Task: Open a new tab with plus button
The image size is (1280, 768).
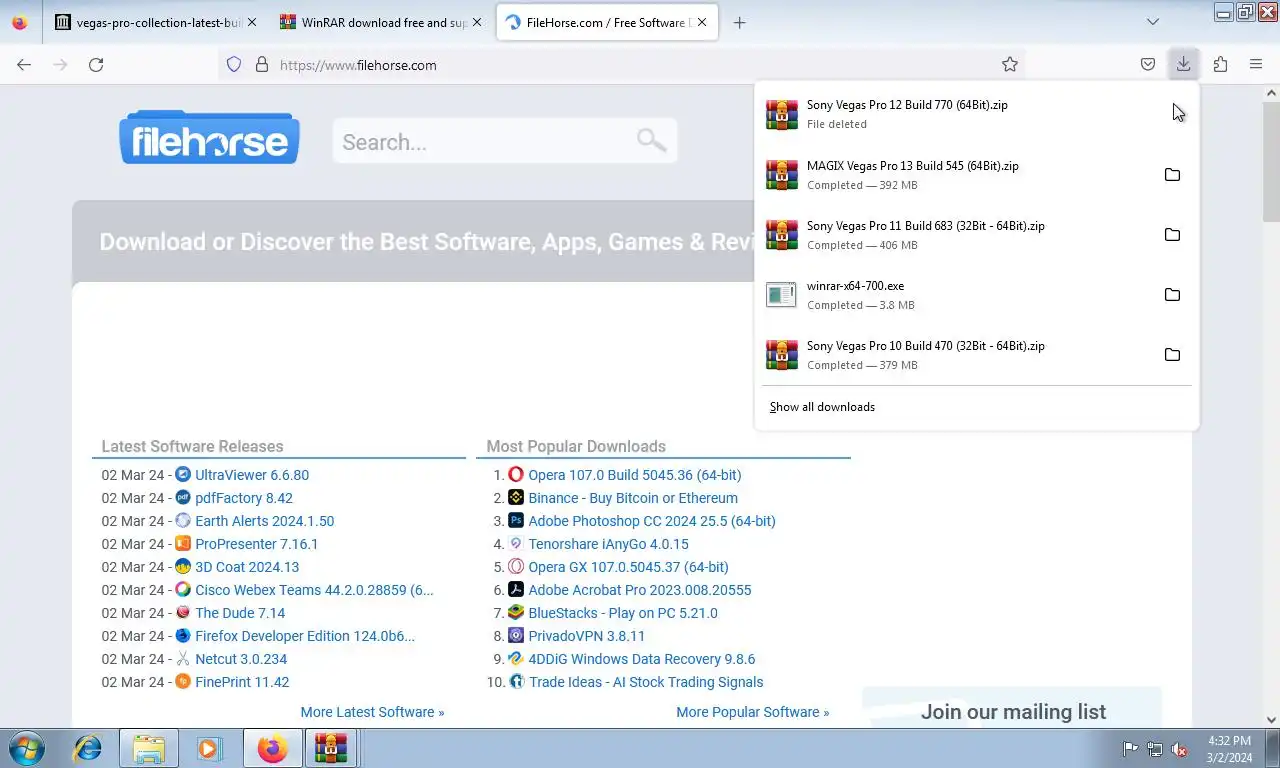Action: point(739,22)
